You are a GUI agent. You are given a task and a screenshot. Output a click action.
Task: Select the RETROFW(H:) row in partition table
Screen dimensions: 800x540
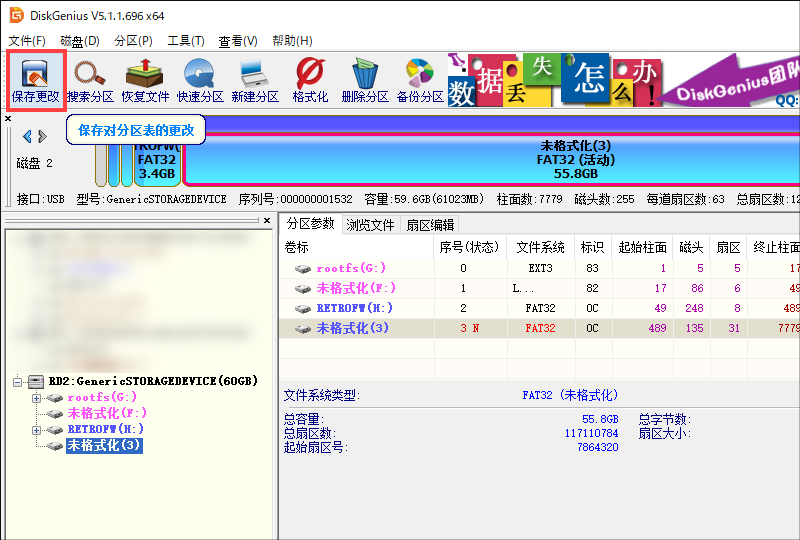pyautogui.click(x=539, y=308)
